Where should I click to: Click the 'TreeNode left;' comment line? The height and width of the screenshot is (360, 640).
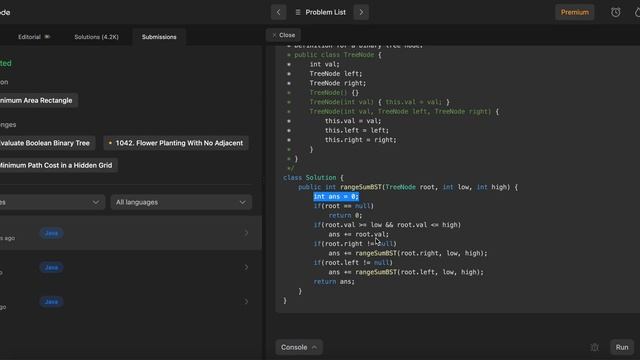336,73
